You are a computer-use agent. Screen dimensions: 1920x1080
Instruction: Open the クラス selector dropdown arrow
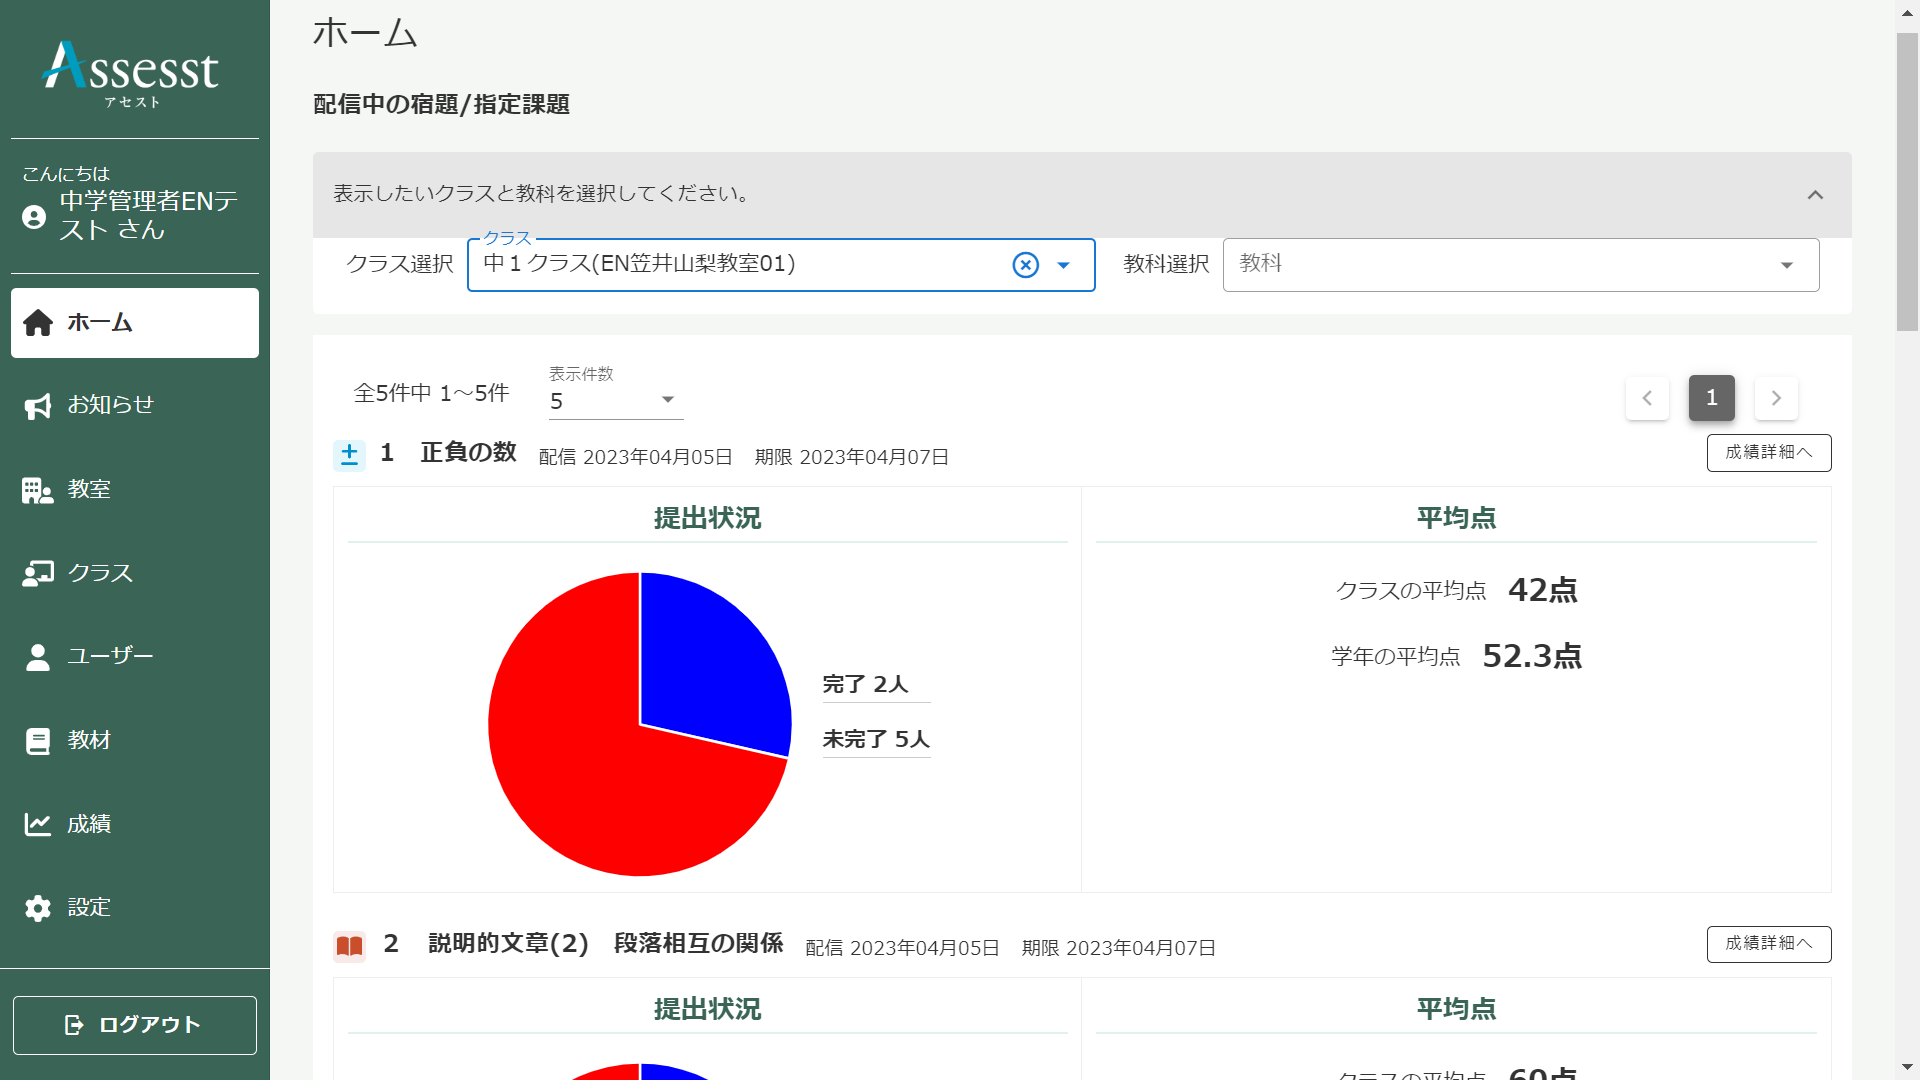tap(1062, 265)
